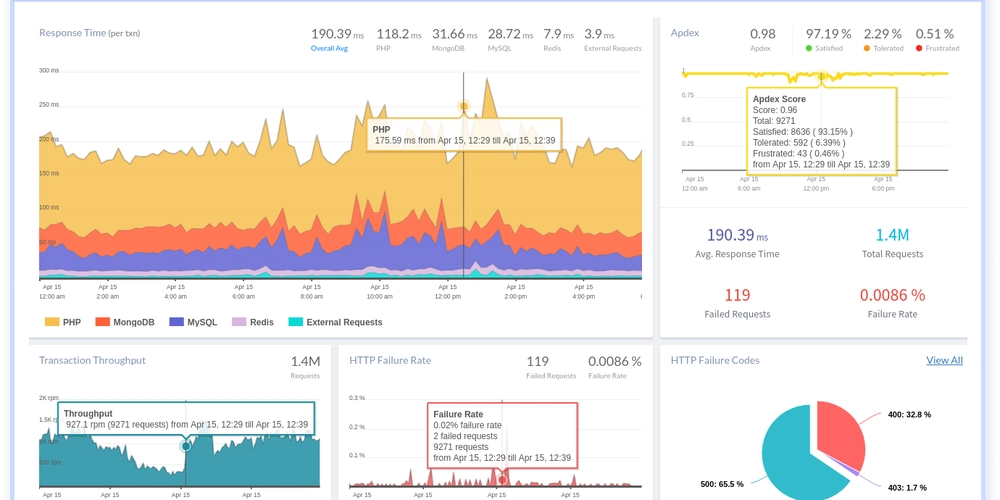Click the Transaction Throughput panel title
Screen dimensions: 1000x500
[92, 360]
